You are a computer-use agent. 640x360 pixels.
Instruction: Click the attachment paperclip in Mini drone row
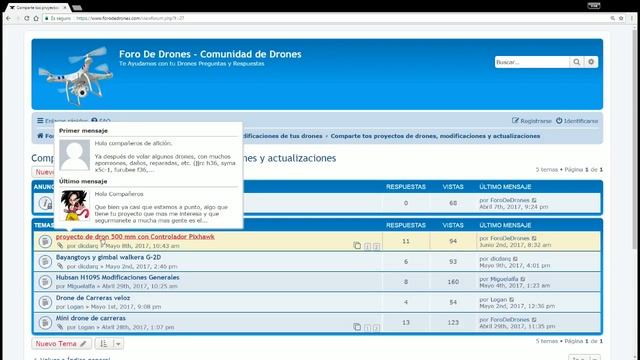coord(60,327)
